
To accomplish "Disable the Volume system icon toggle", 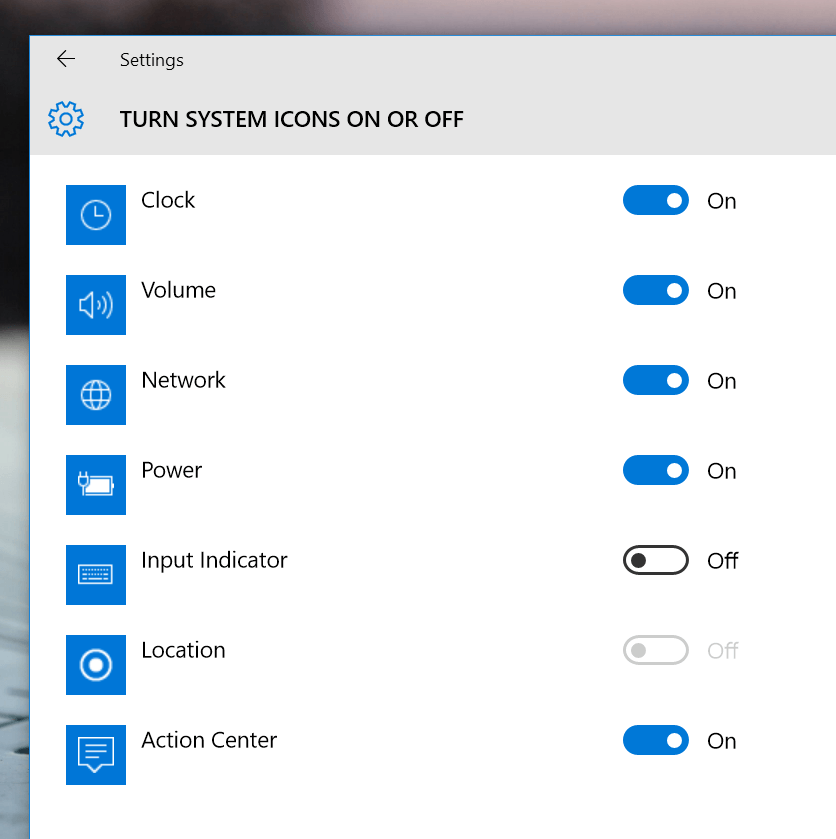I will pos(656,290).
